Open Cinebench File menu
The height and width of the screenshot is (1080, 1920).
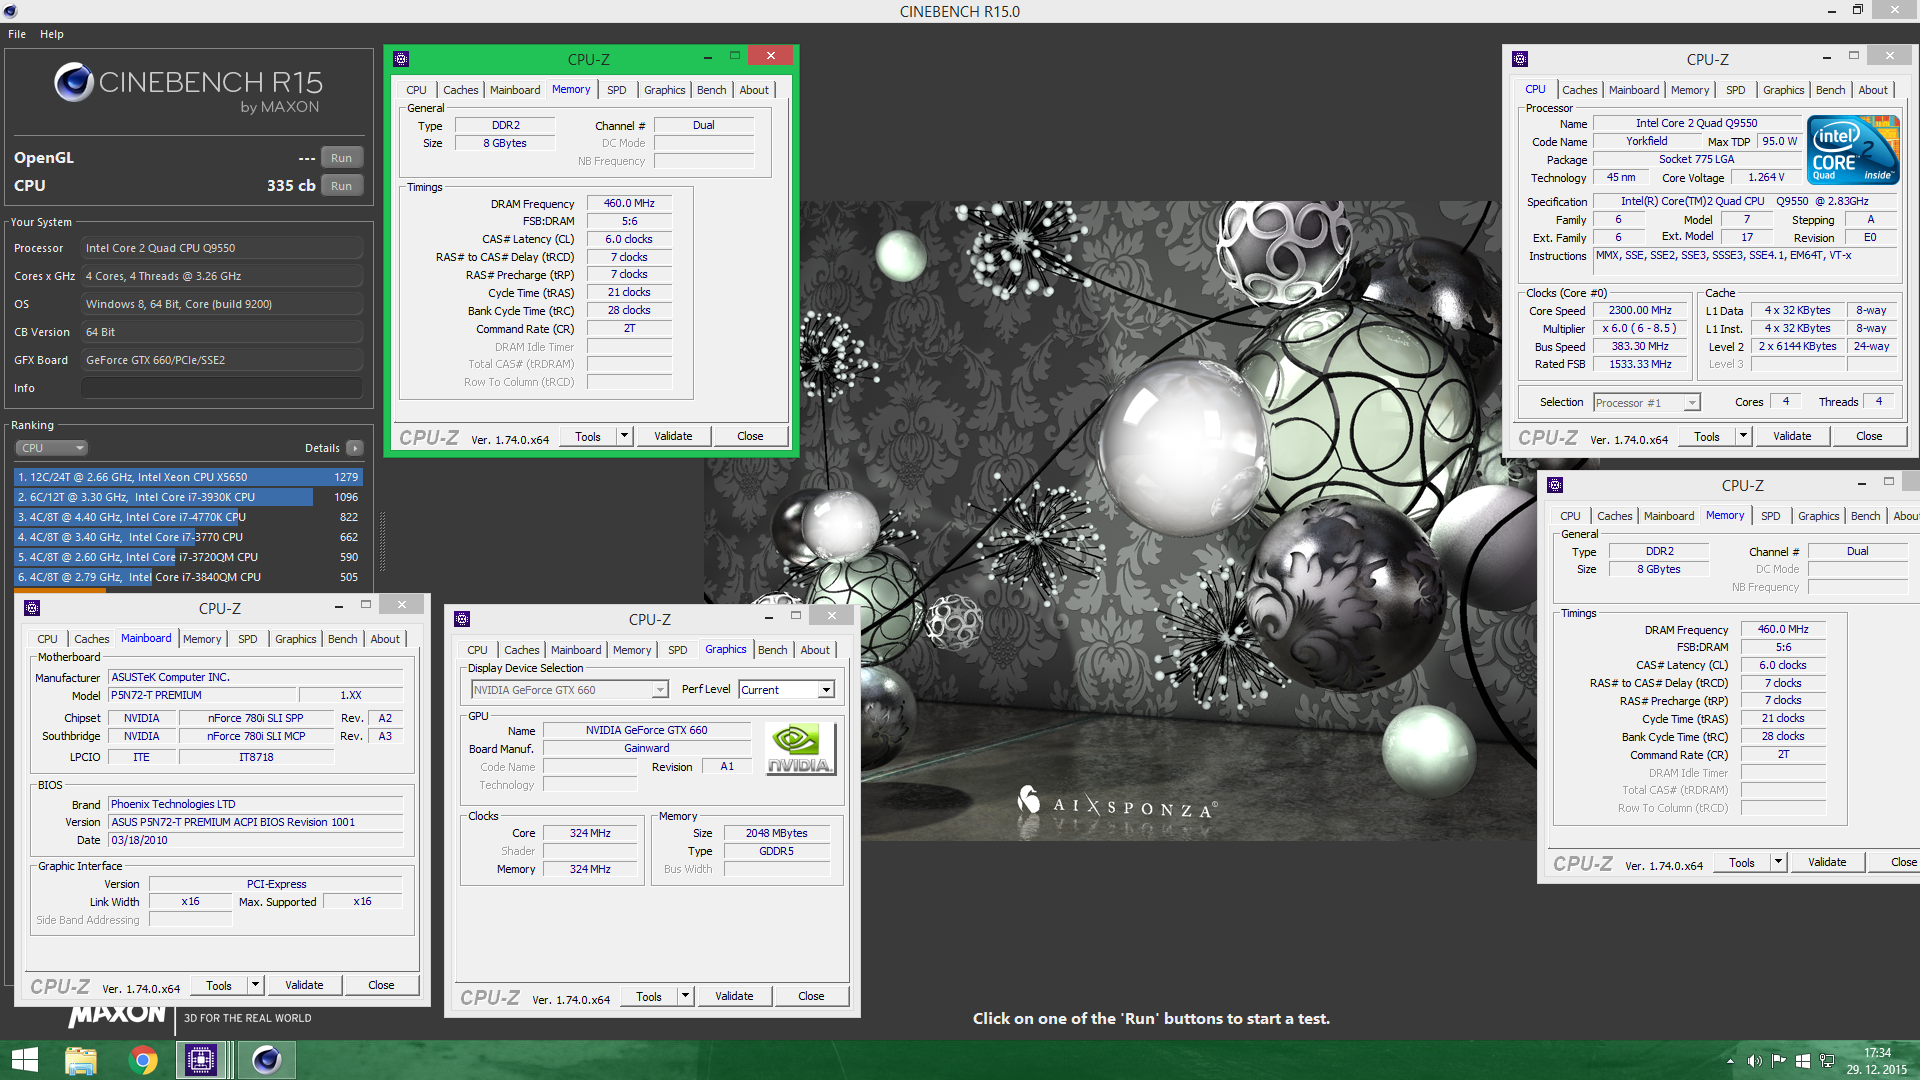click(17, 34)
